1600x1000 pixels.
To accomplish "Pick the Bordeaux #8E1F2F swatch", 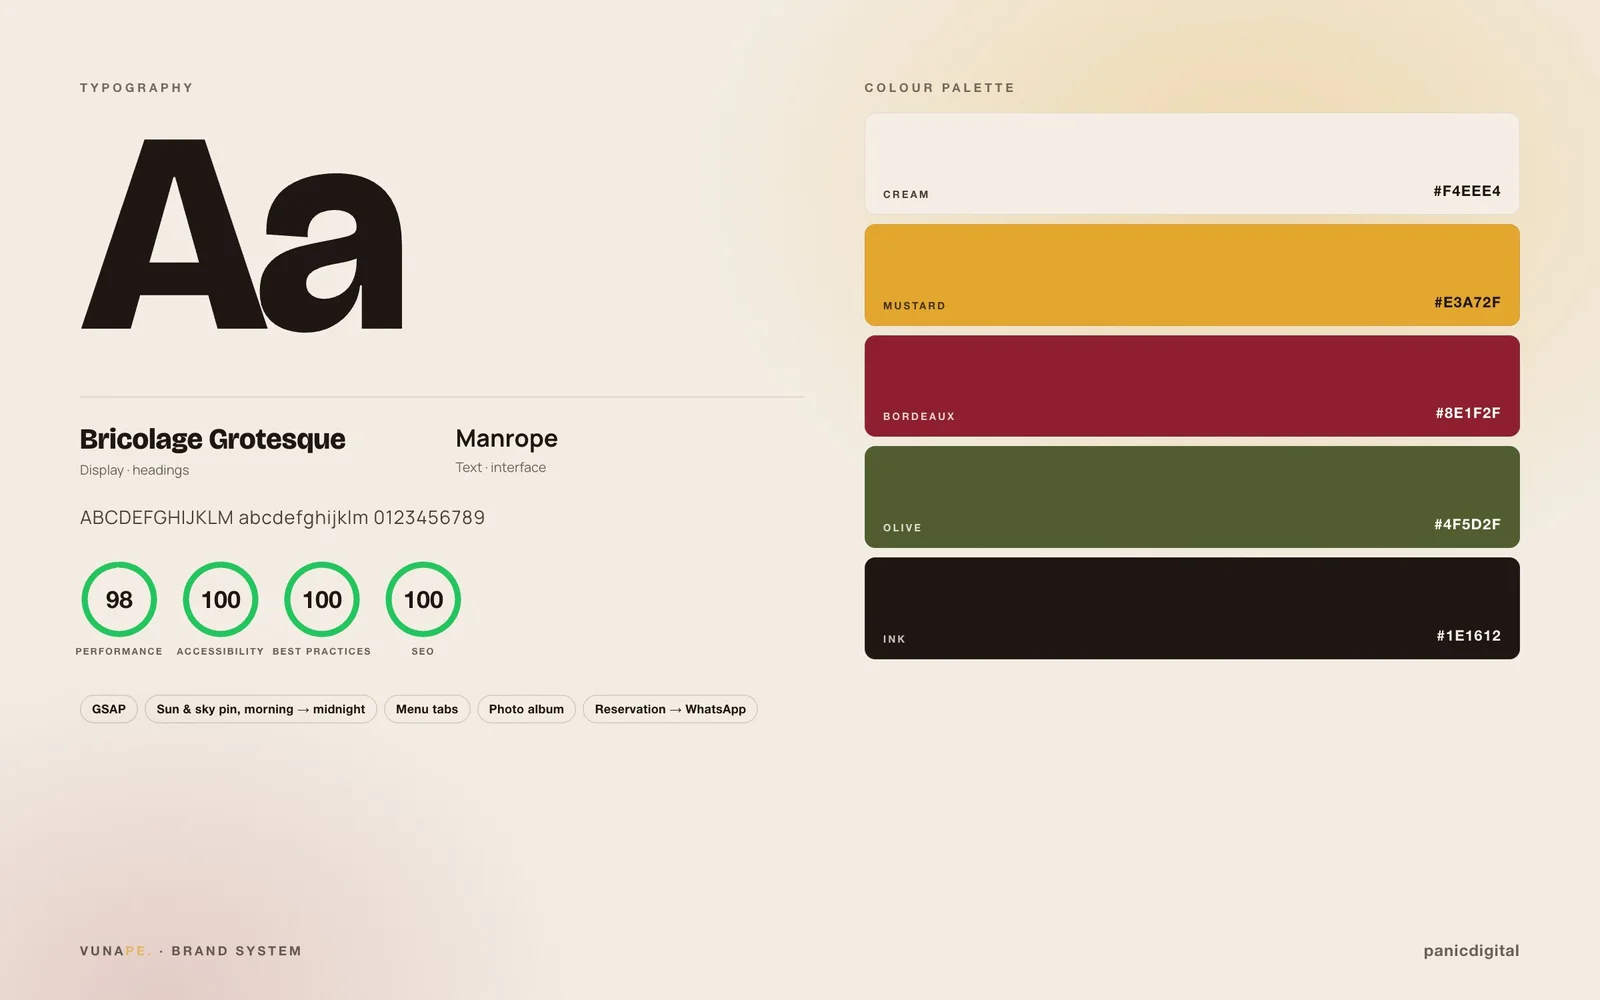I will coord(1191,386).
